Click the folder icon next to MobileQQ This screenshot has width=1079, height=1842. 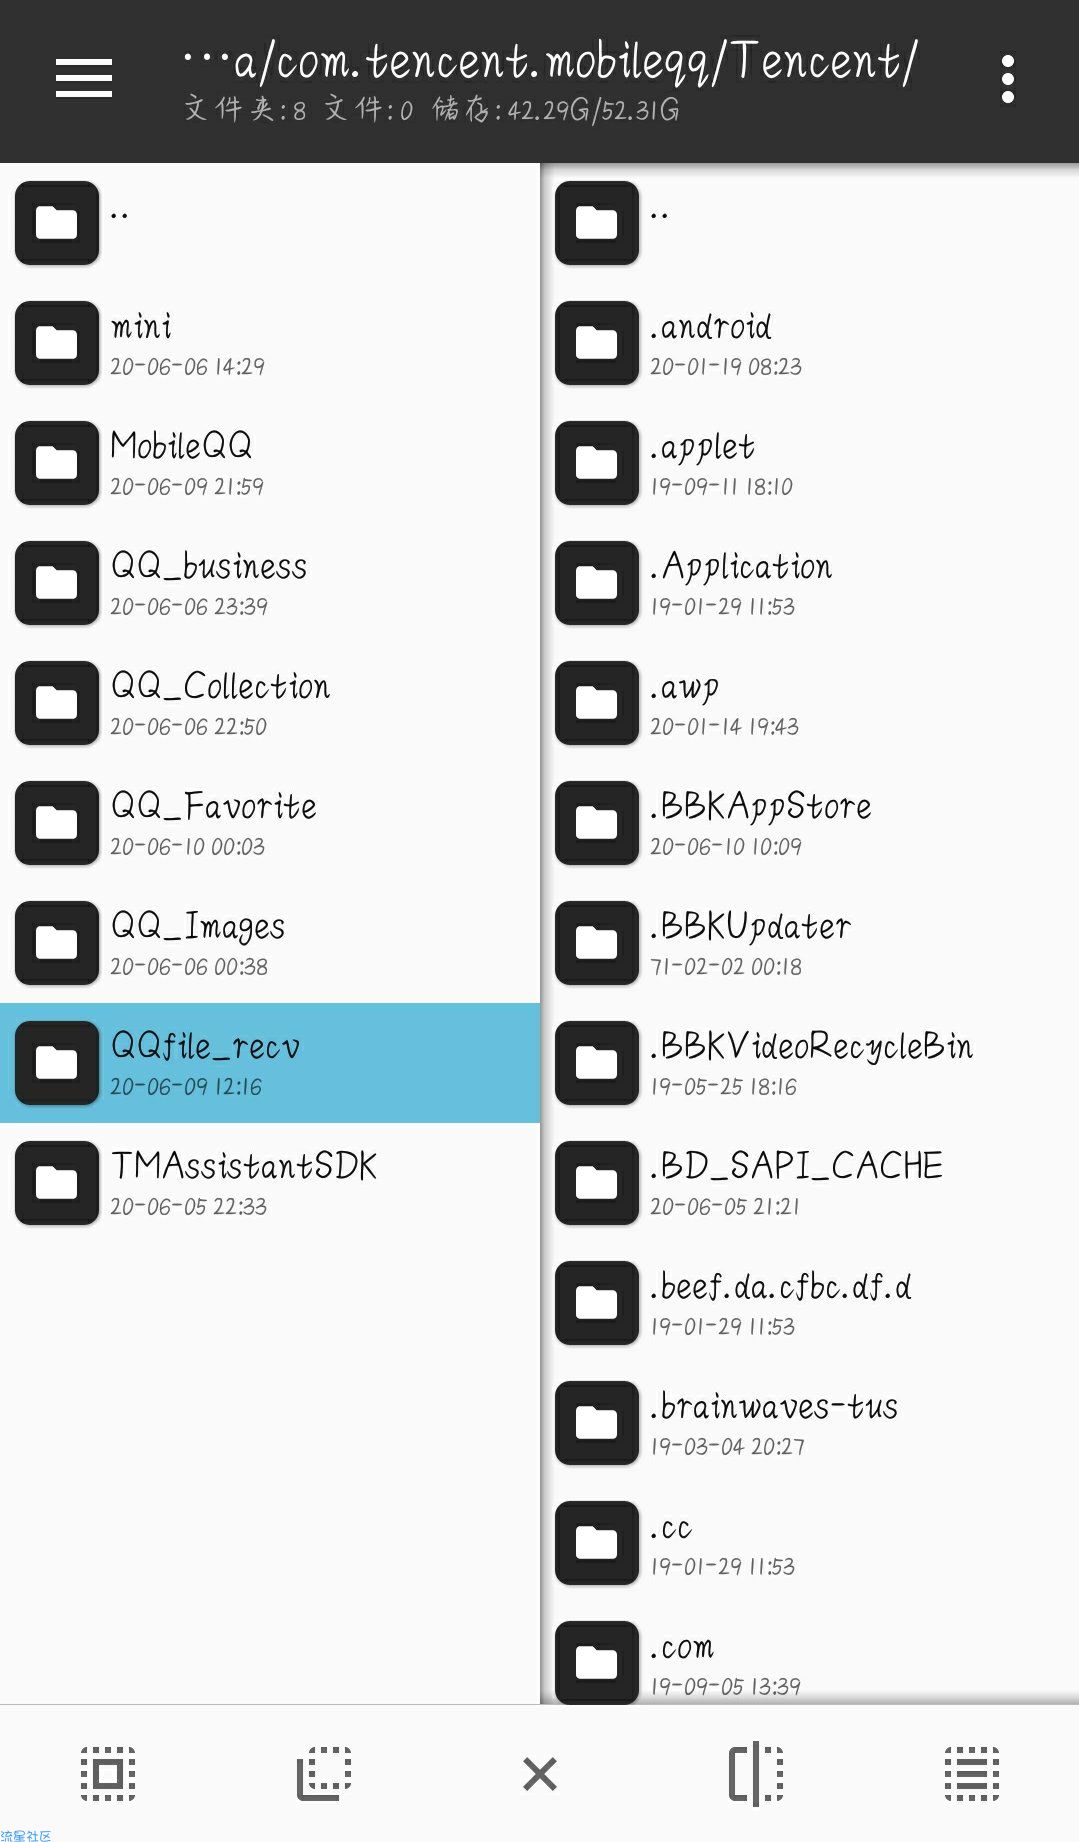tap(57, 462)
